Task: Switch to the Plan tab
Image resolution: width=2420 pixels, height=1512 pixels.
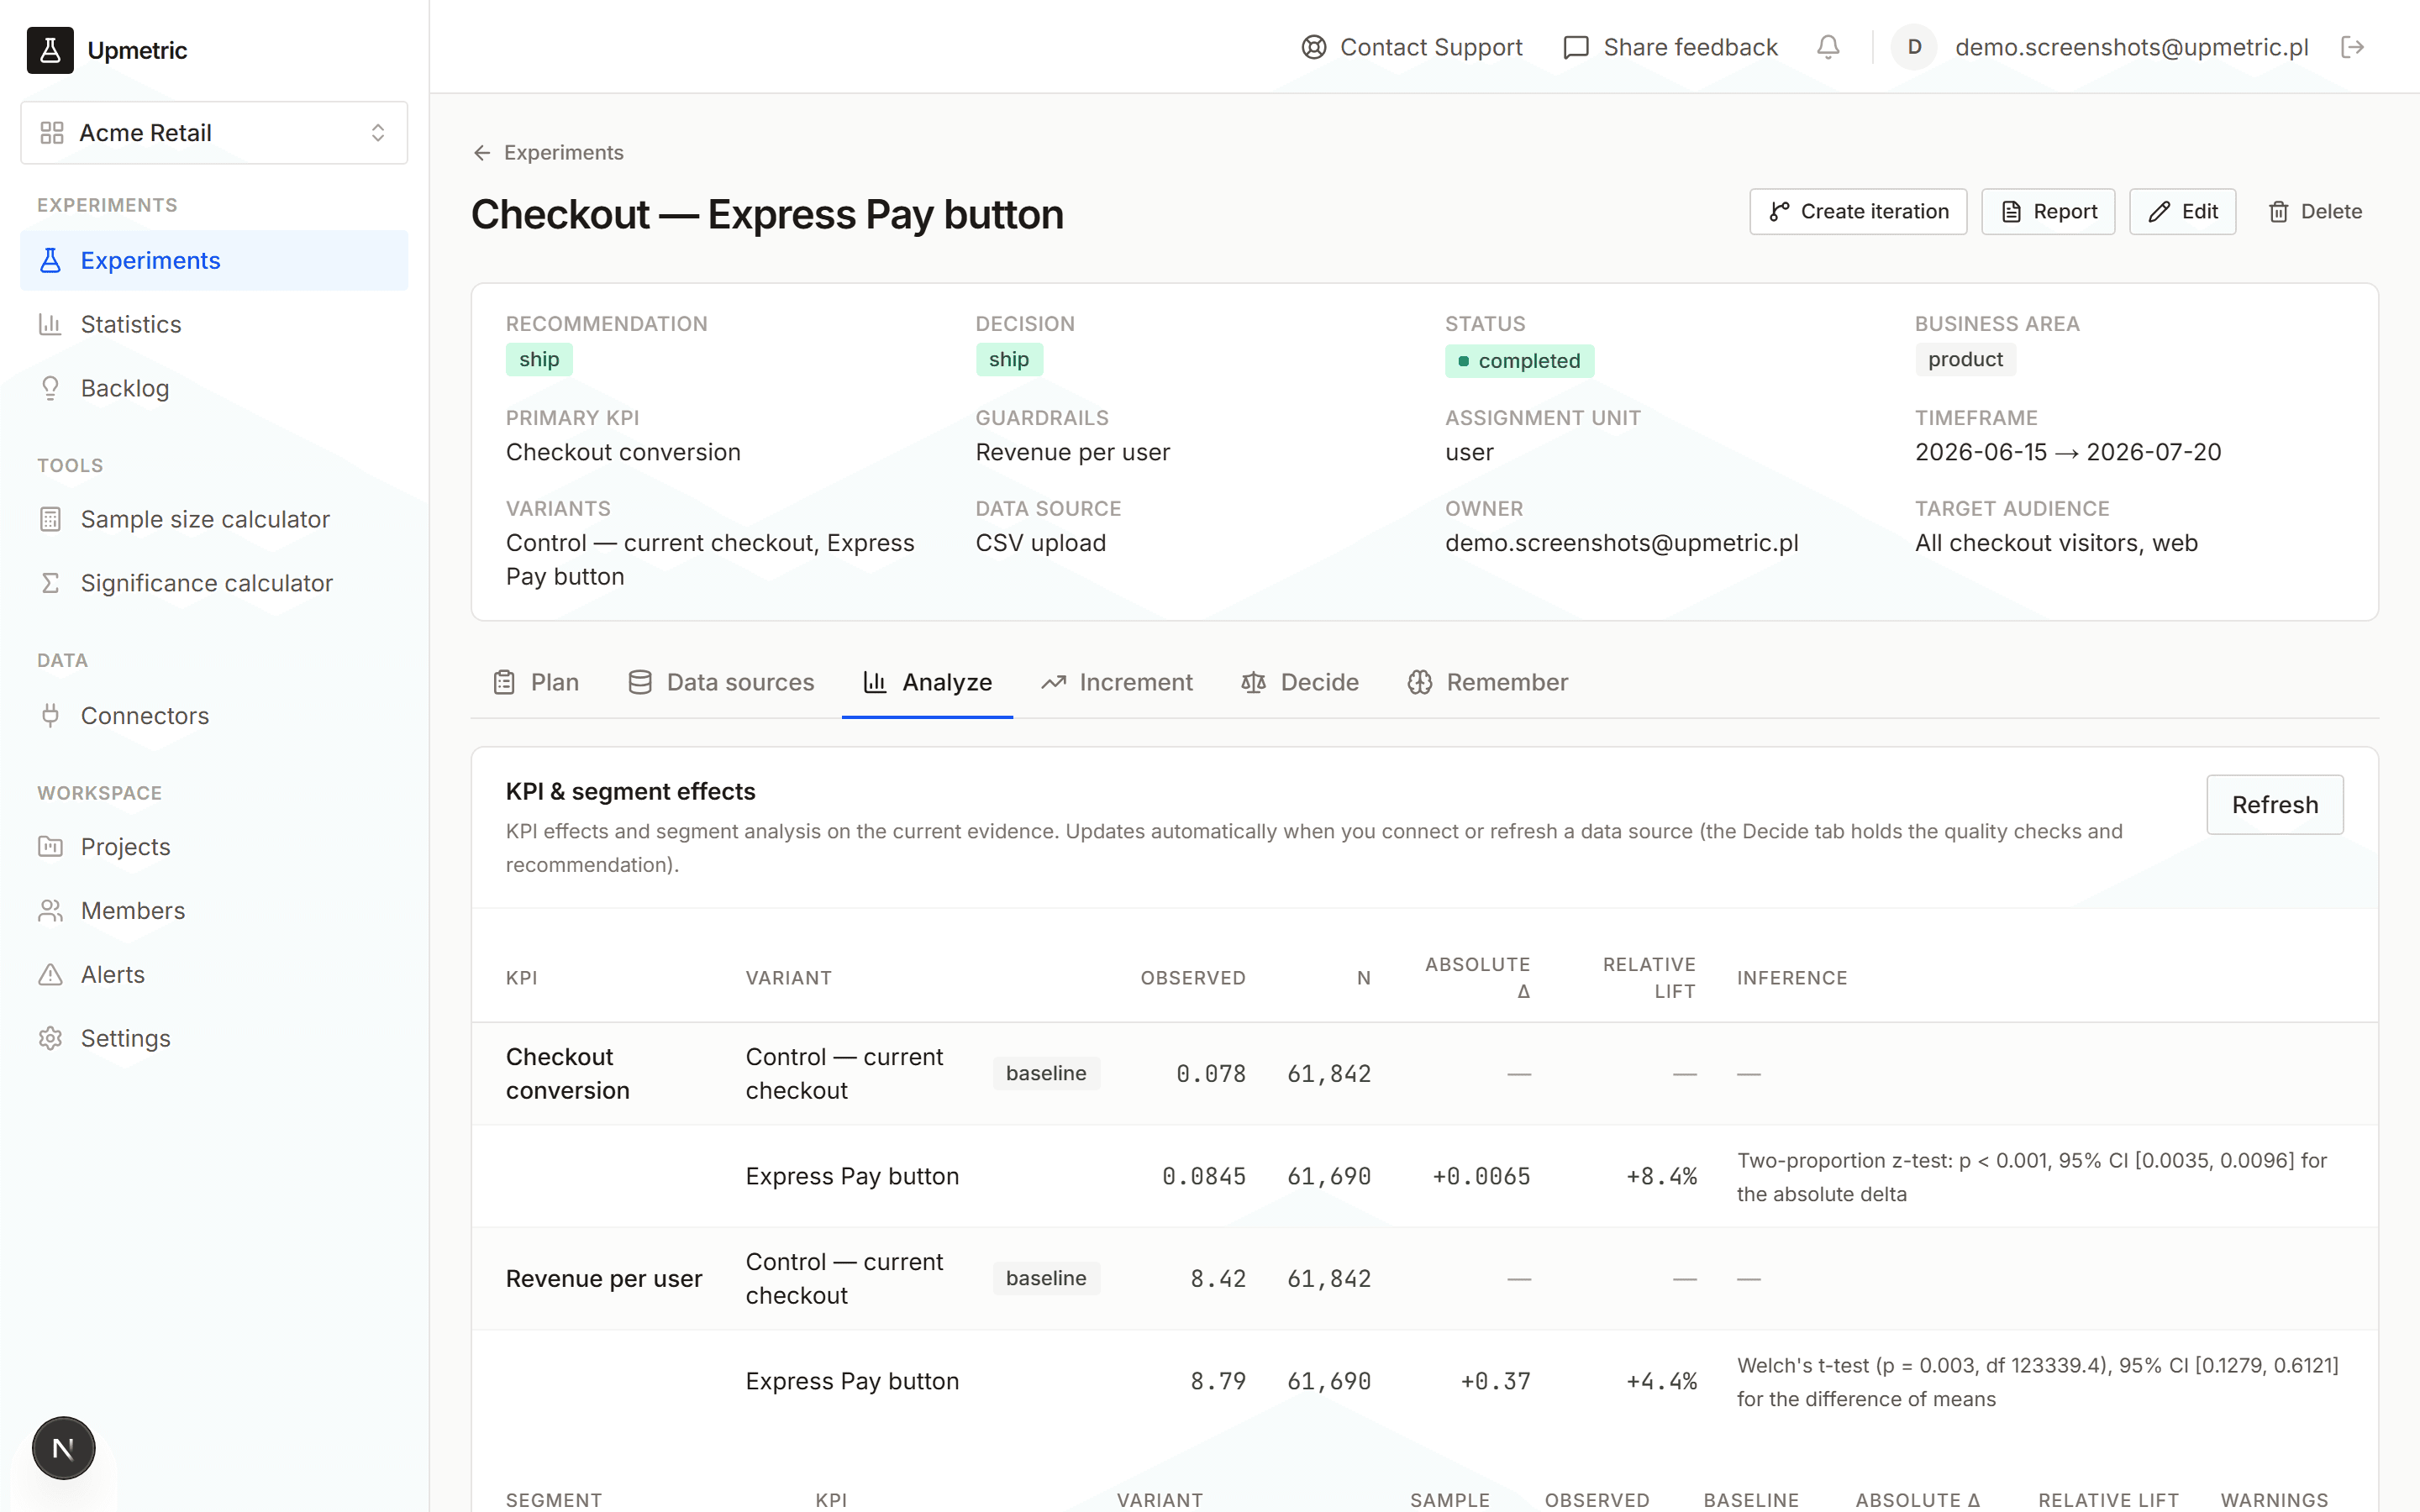Action: (x=536, y=682)
